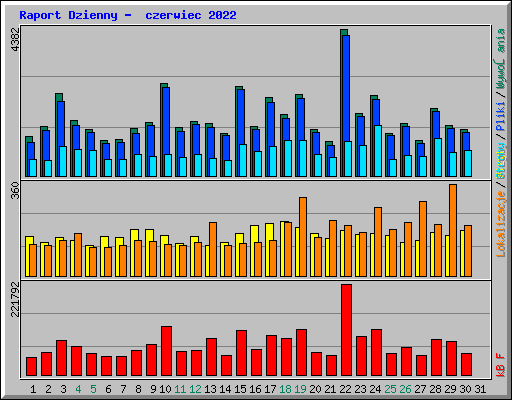
Task: Select the orange Lokalizacje legend text
Action: tap(501, 224)
